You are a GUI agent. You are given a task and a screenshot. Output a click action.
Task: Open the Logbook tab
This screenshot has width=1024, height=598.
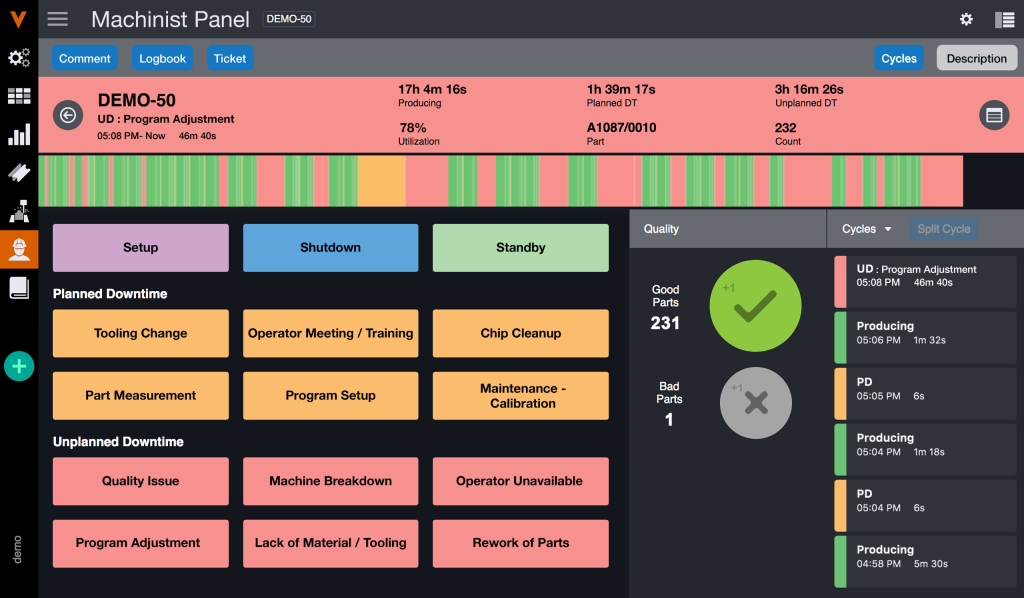click(162, 58)
